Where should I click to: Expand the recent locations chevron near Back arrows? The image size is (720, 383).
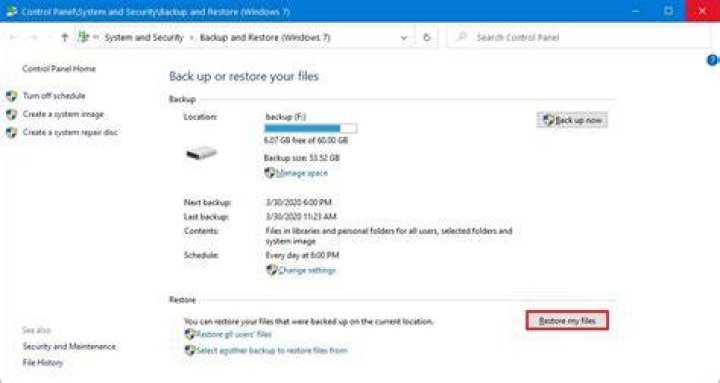[50, 38]
